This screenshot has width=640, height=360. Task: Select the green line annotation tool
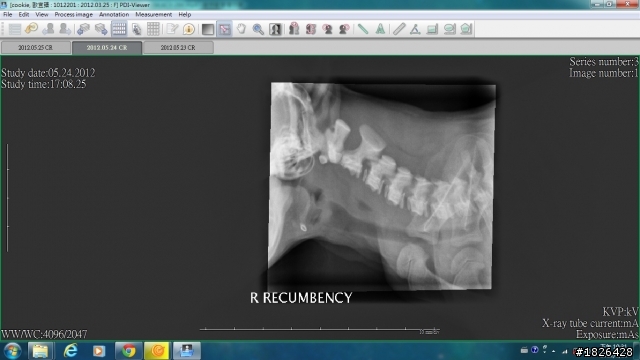tap(363, 29)
